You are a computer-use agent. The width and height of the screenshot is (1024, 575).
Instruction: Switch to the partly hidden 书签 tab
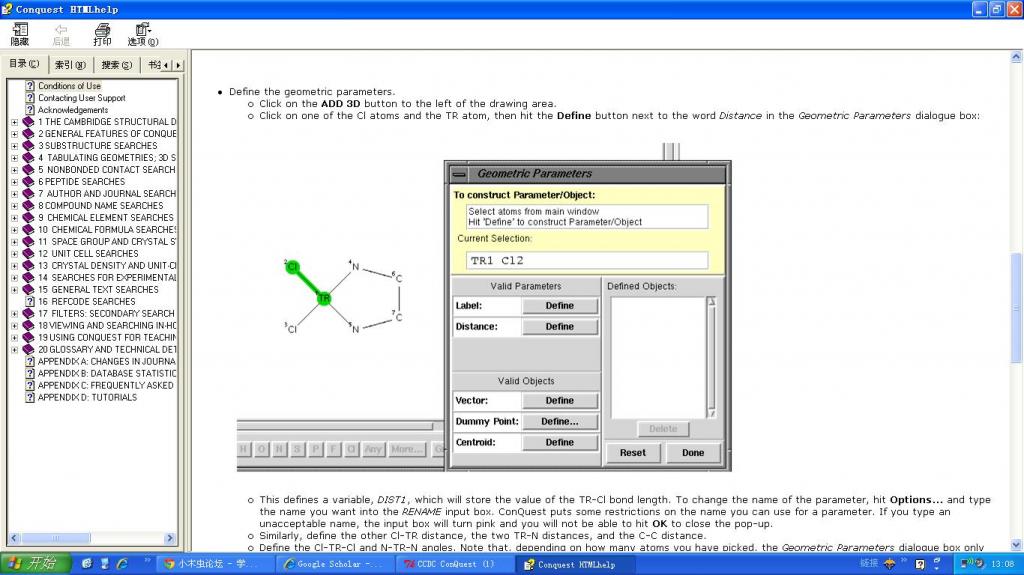pos(152,65)
